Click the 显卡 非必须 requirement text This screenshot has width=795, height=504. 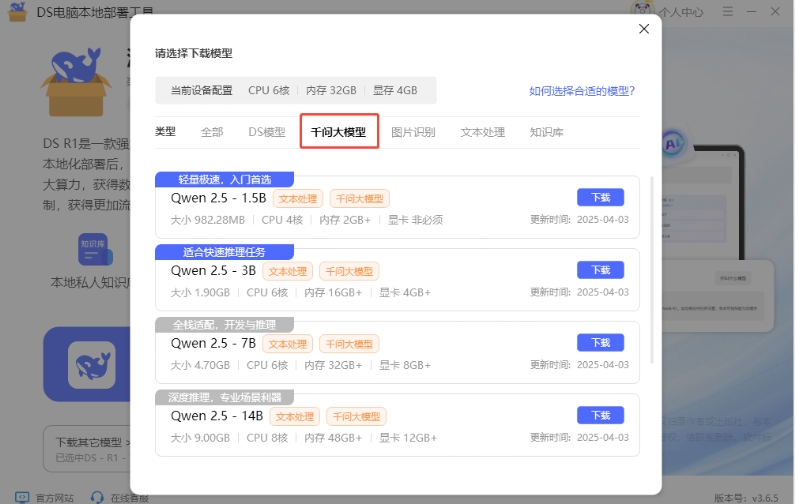coord(415,220)
